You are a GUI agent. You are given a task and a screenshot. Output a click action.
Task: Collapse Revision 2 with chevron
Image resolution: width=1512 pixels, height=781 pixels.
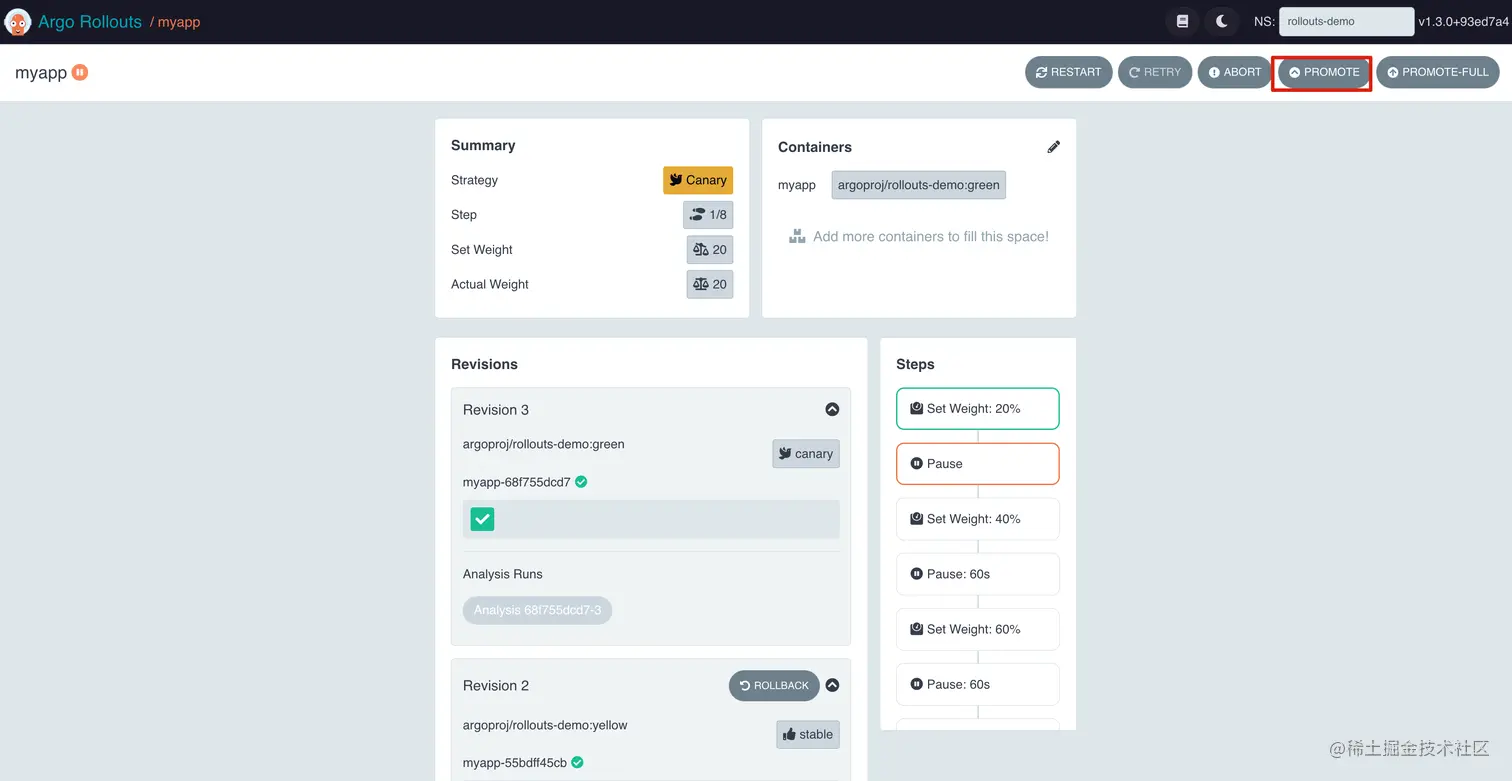pyautogui.click(x=832, y=686)
